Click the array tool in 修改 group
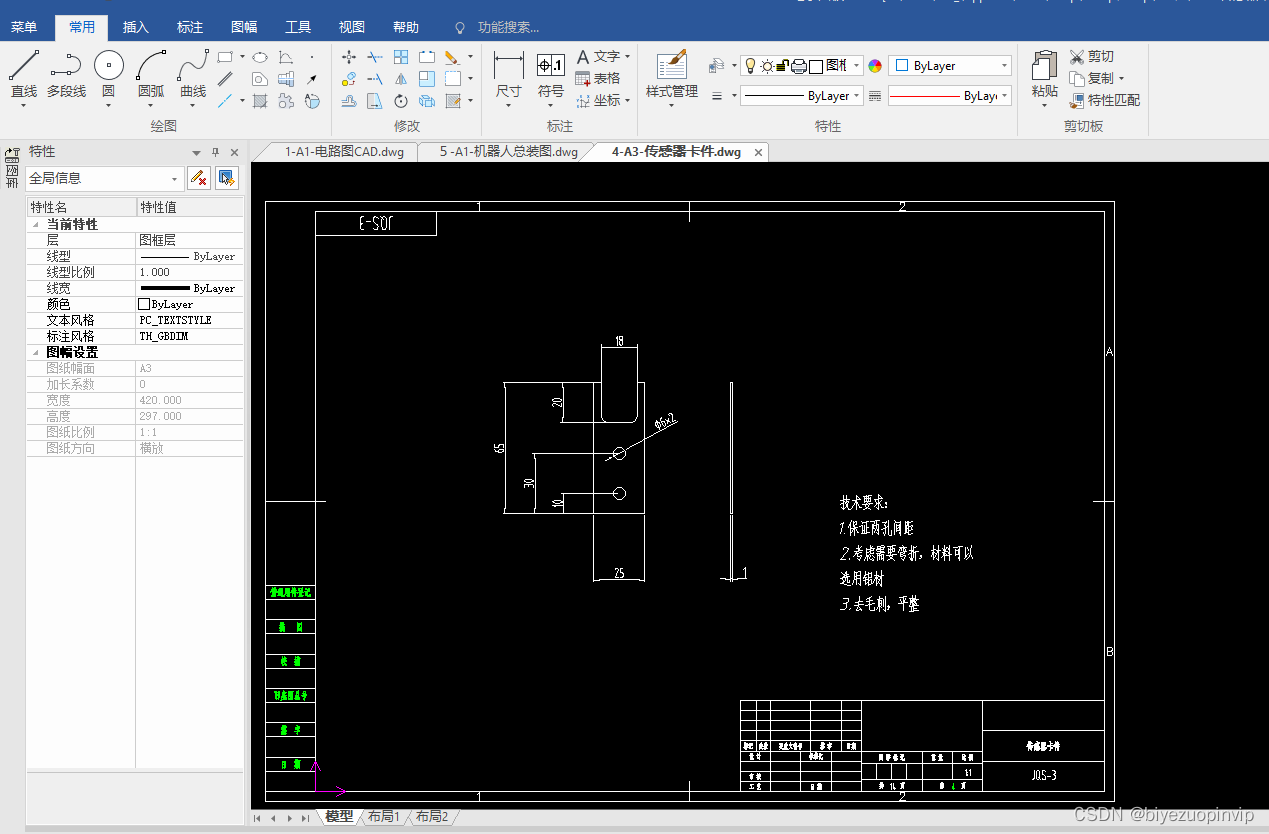This screenshot has height=834, width=1269. click(401, 57)
